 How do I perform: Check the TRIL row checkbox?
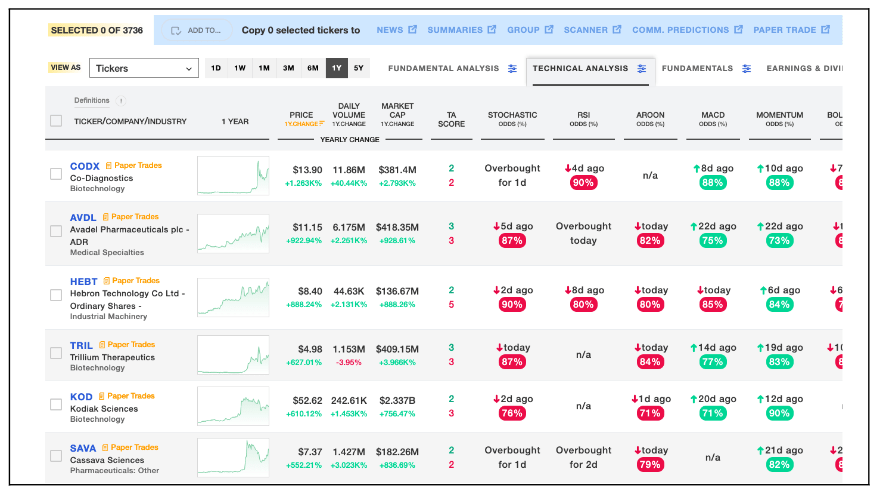(x=56, y=353)
